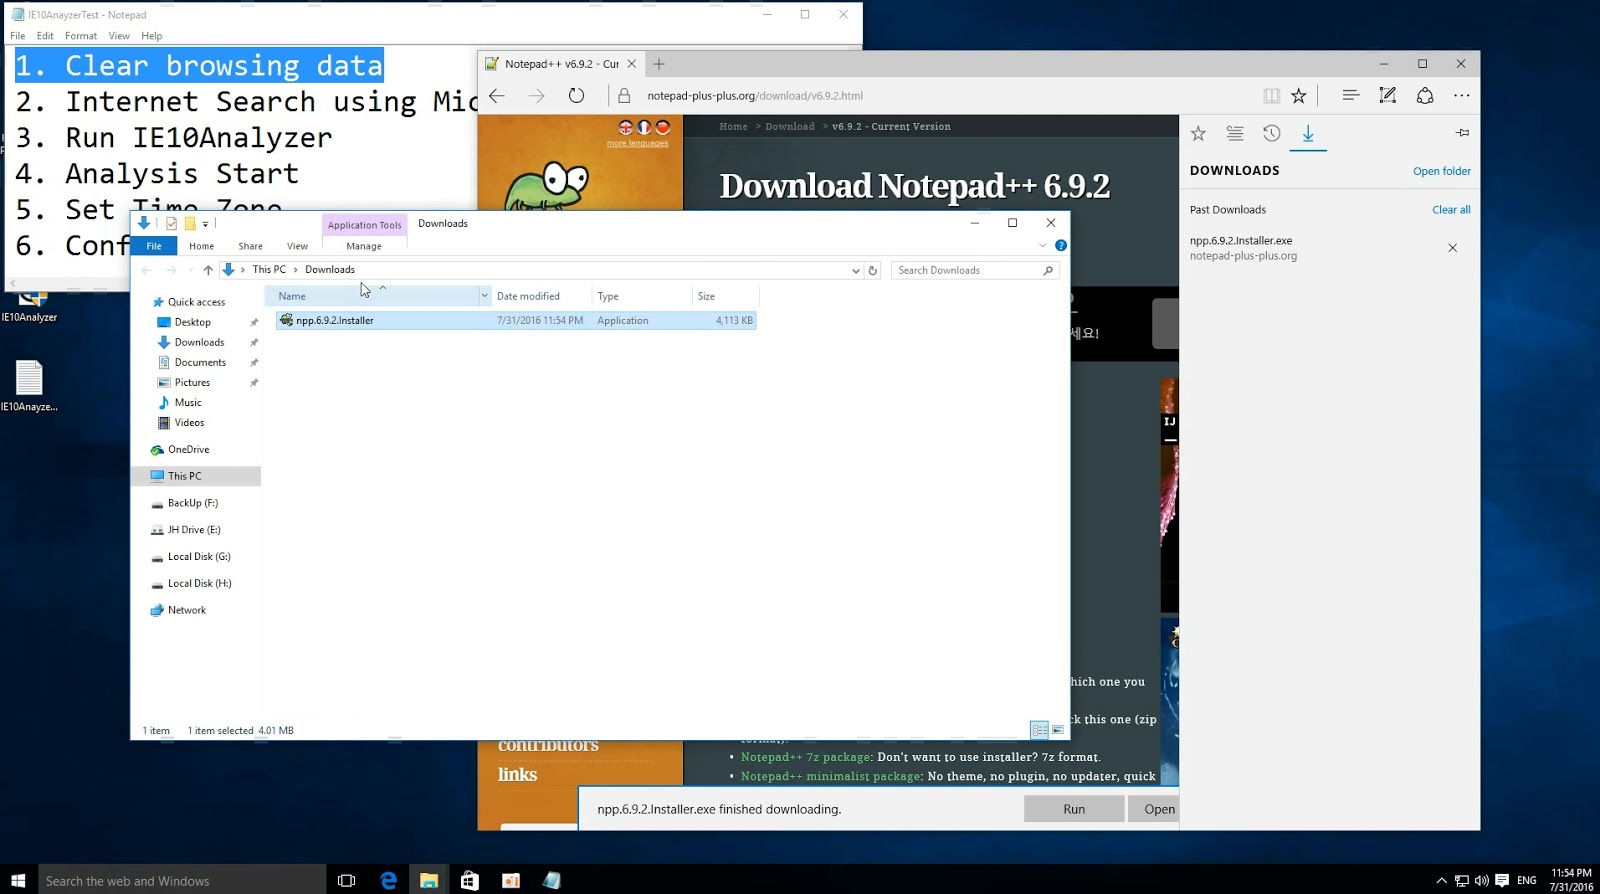The width and height of the screenshot is (1600, 894).
Task: Open Network in navigation pane
Action: 186,610
